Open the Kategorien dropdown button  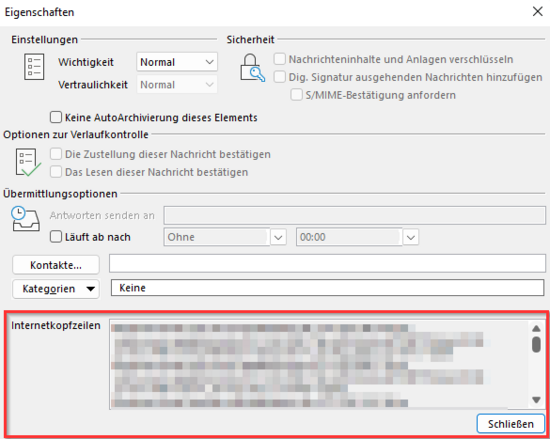click(56, 289)
